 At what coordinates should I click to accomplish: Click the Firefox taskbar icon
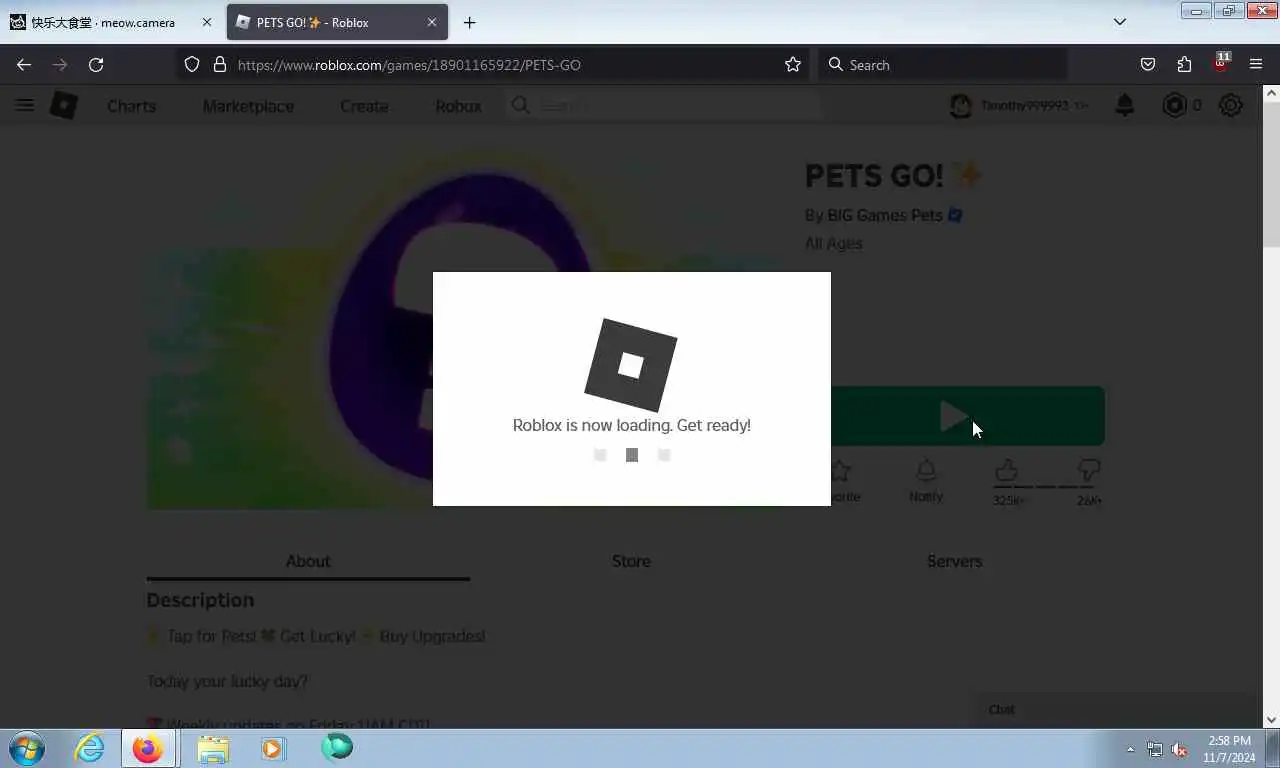(x=148, y=748)
